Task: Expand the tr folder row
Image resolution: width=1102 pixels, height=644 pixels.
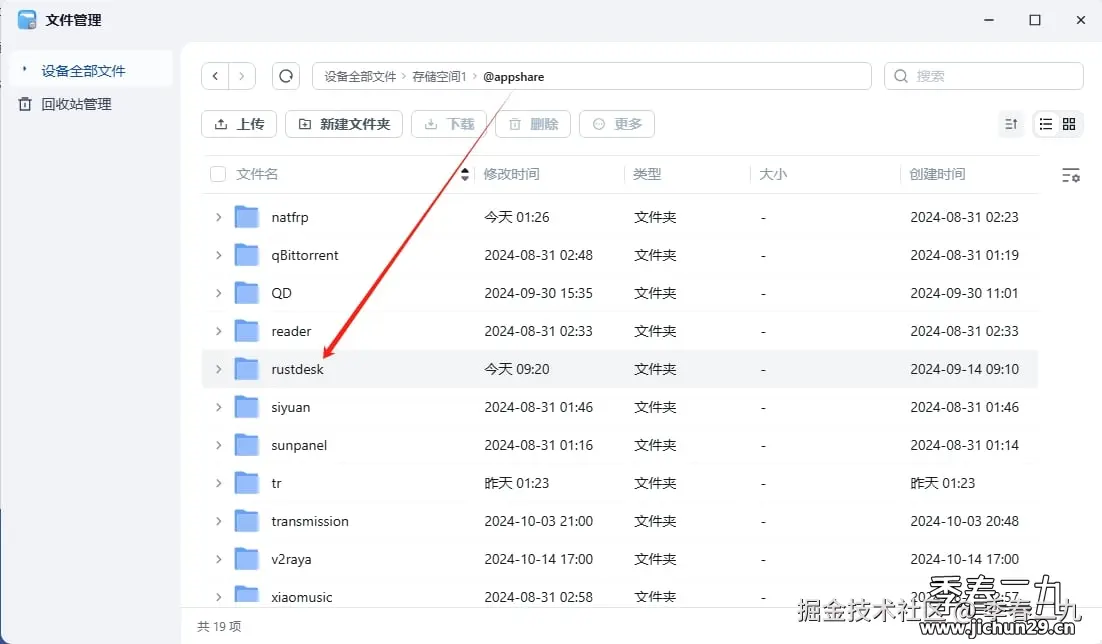Action: pos(219,483)
